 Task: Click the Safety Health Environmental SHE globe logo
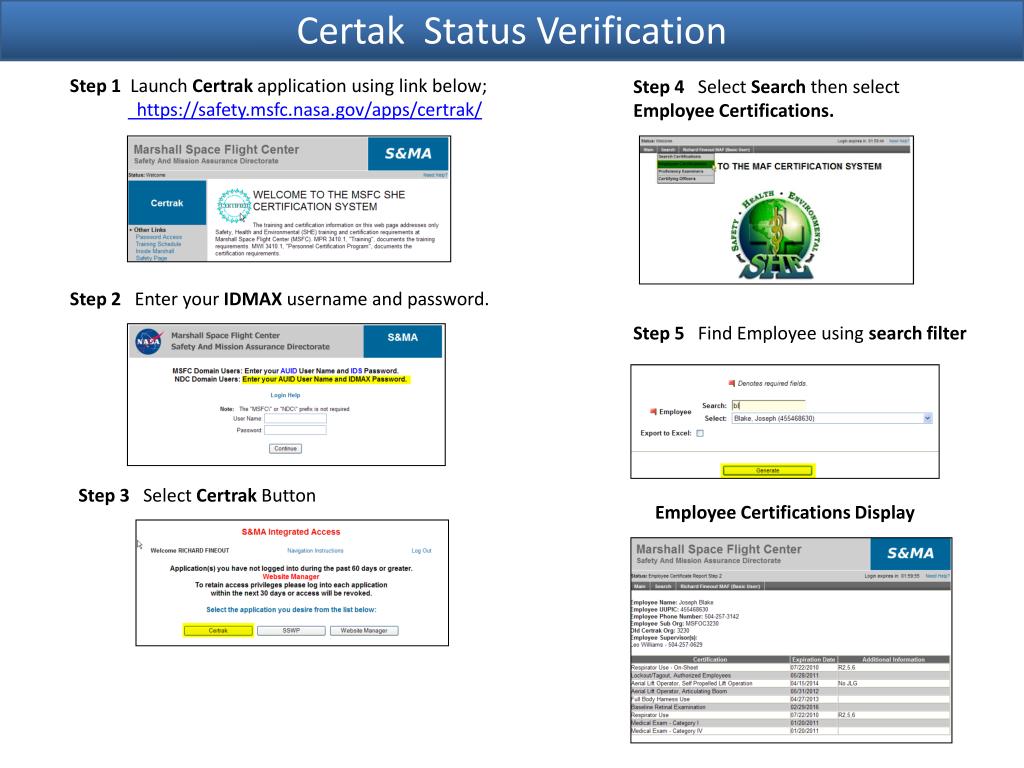[x=776, y=235]
